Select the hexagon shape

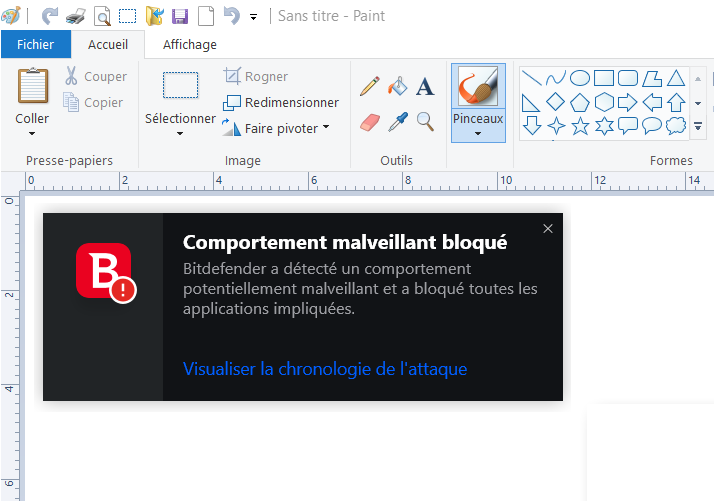604,102
